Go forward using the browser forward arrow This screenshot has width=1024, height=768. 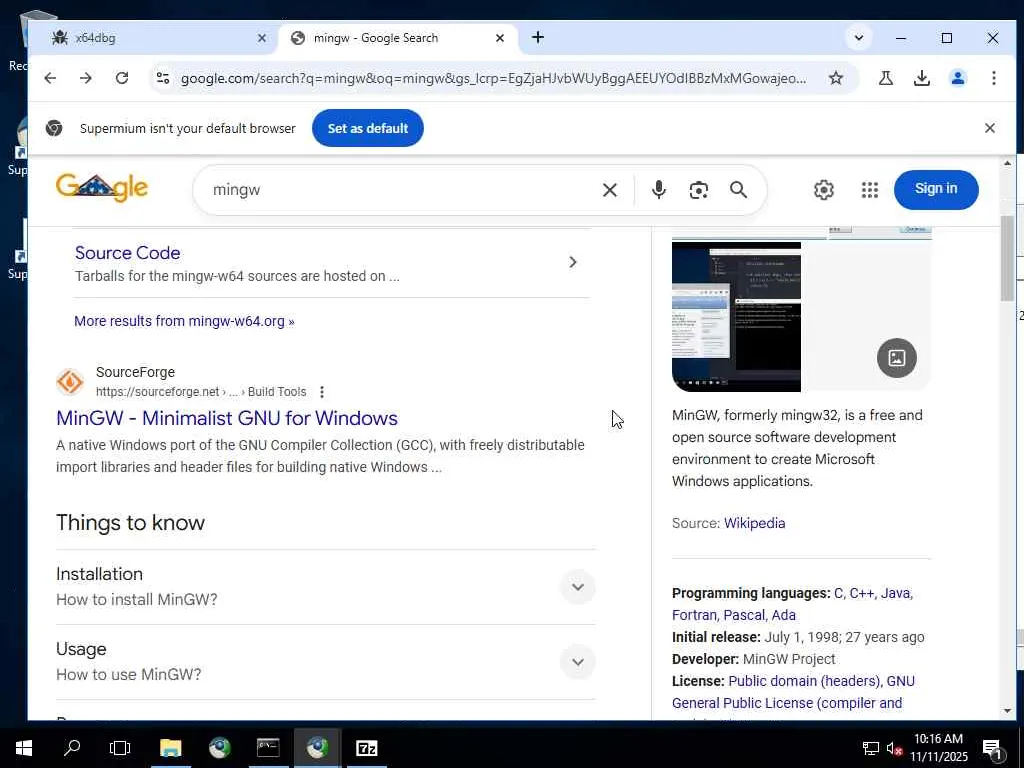(86, 78)
